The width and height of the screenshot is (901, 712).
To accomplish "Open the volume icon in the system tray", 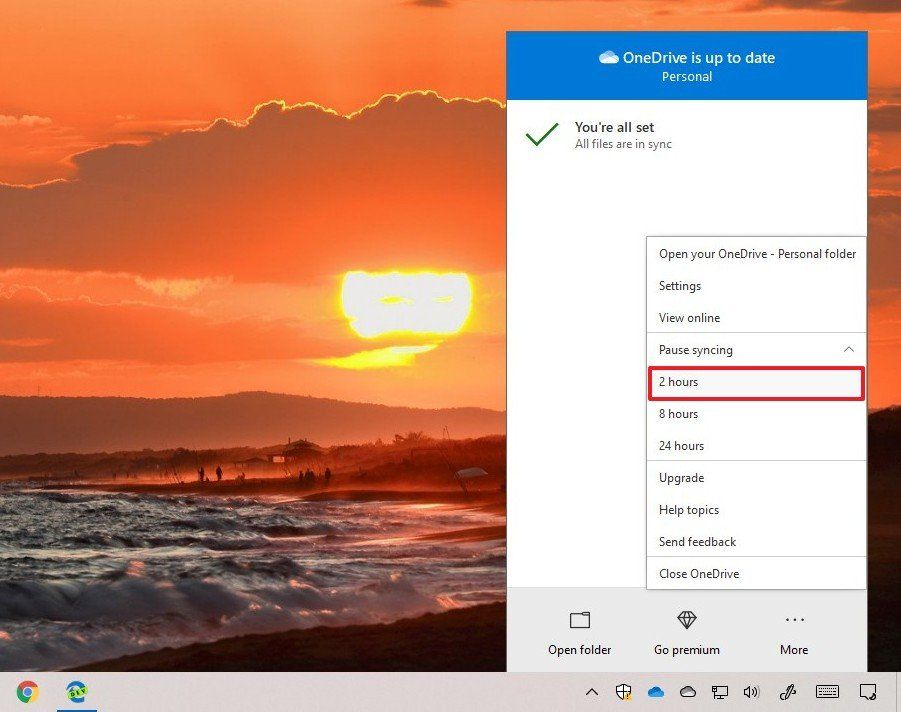I will click(751, 691).
